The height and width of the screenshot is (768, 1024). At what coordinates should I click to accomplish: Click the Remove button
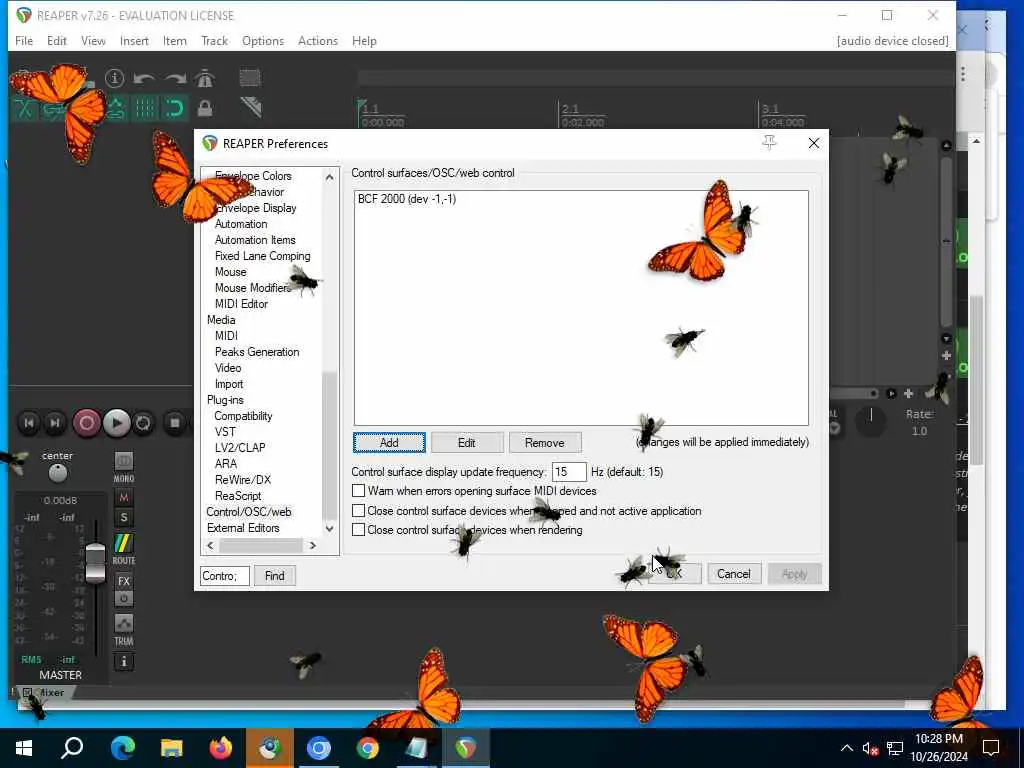coord(545,443)
